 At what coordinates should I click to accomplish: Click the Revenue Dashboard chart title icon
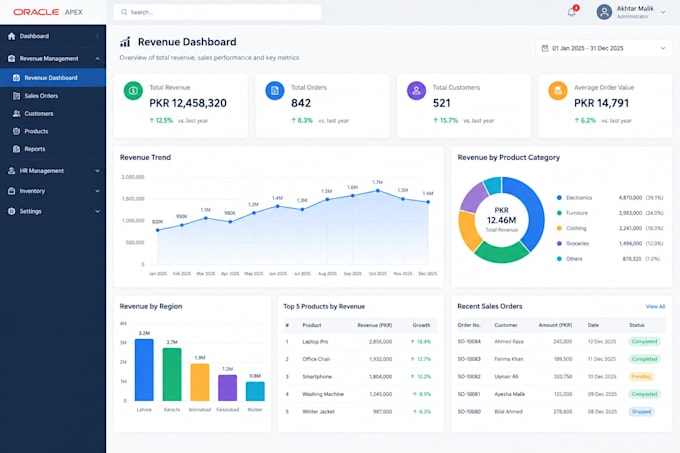click(x=125, y=42)
